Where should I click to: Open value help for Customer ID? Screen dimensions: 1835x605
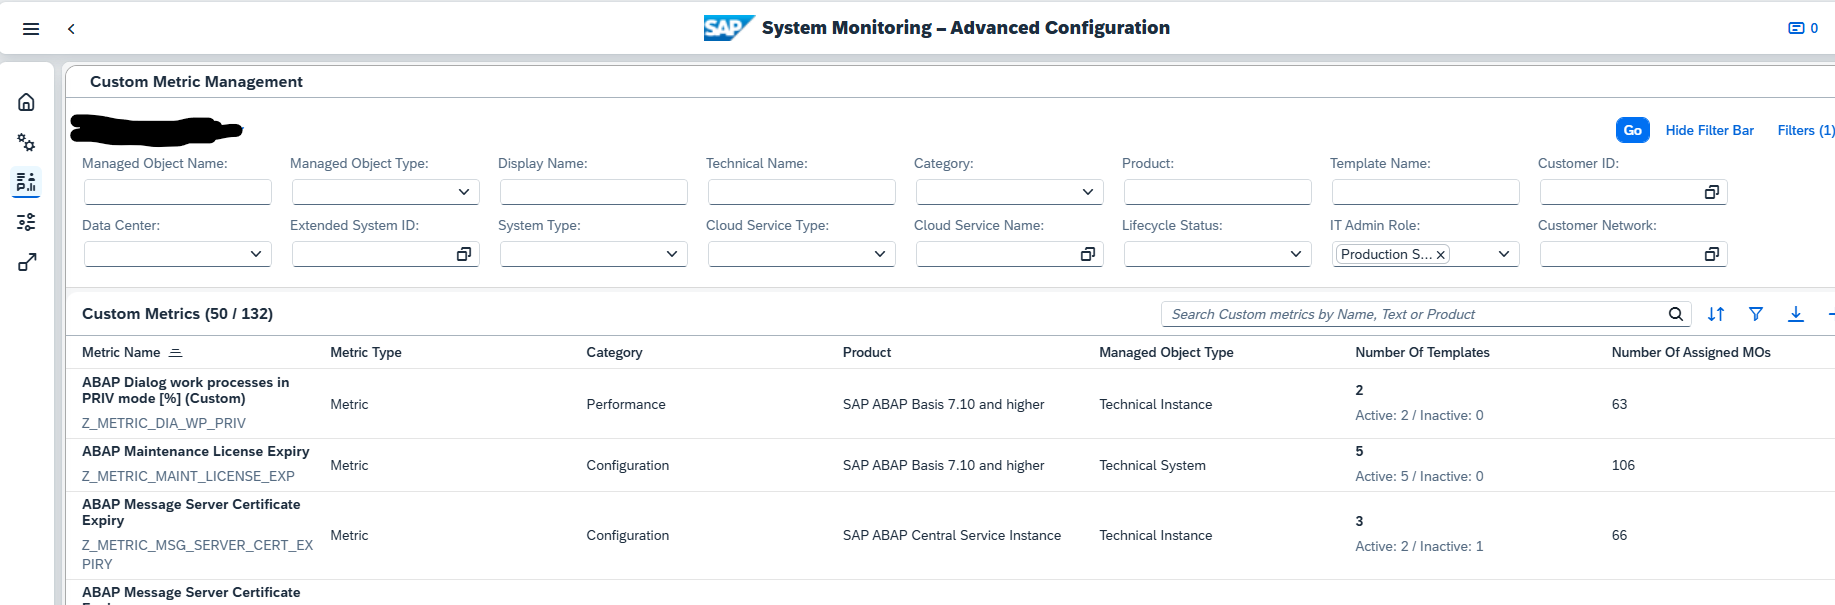(1711, 192)
